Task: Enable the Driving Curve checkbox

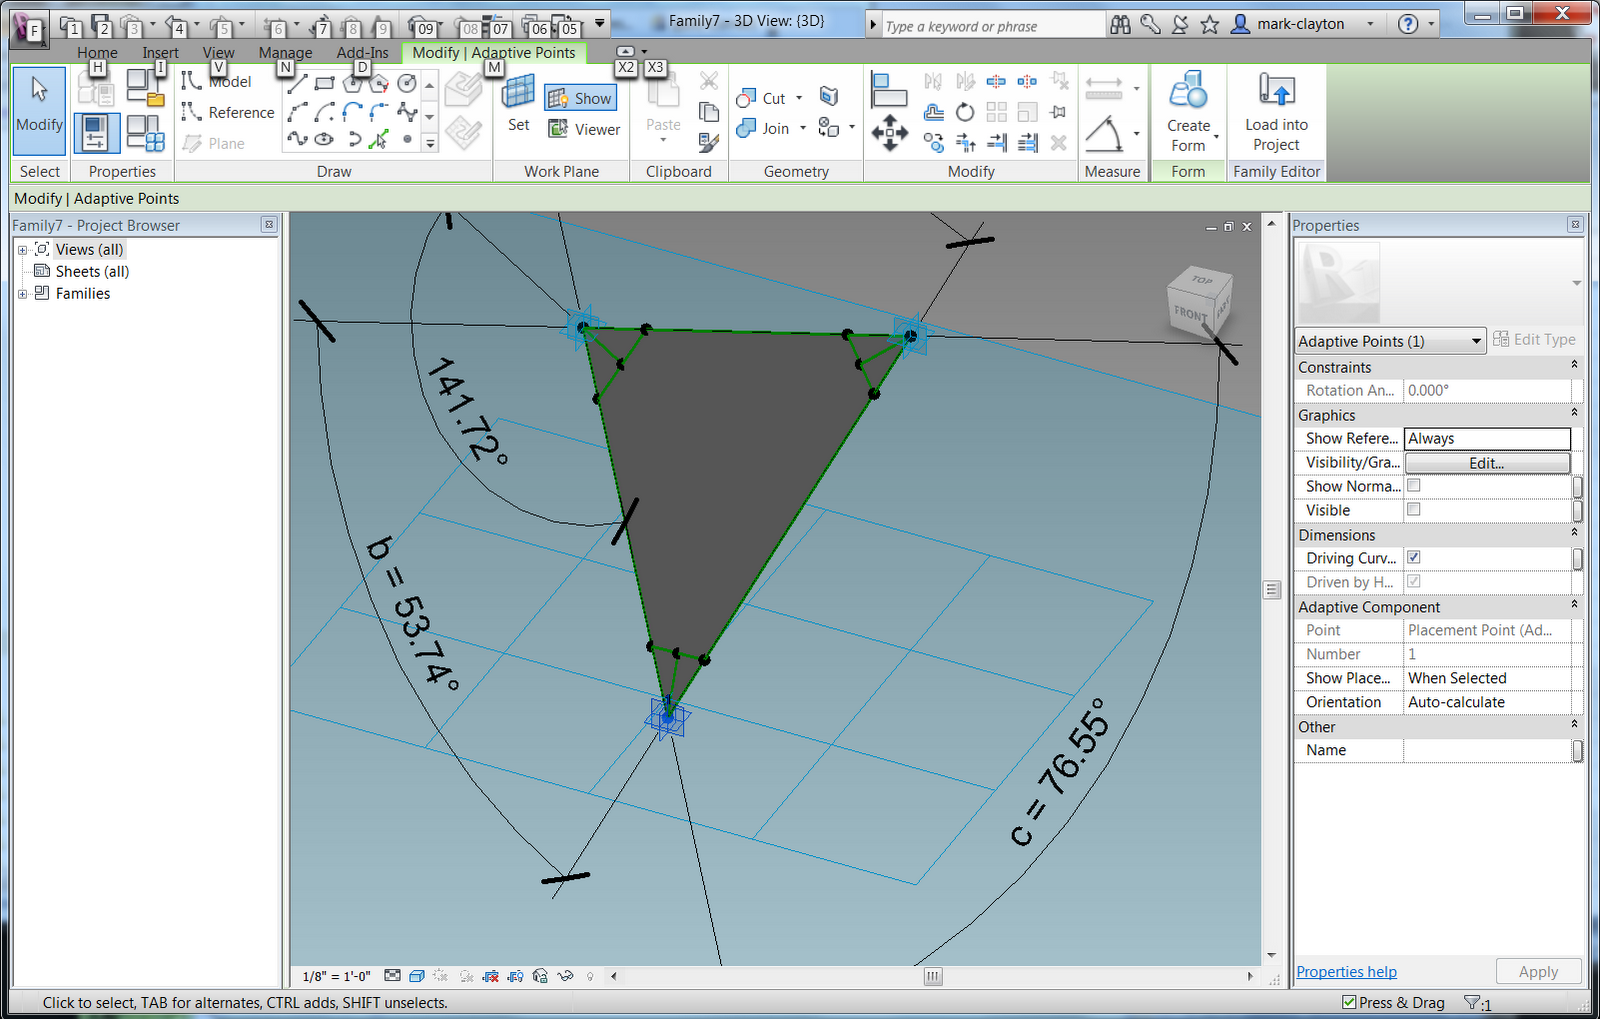Action: (1413, 557)
